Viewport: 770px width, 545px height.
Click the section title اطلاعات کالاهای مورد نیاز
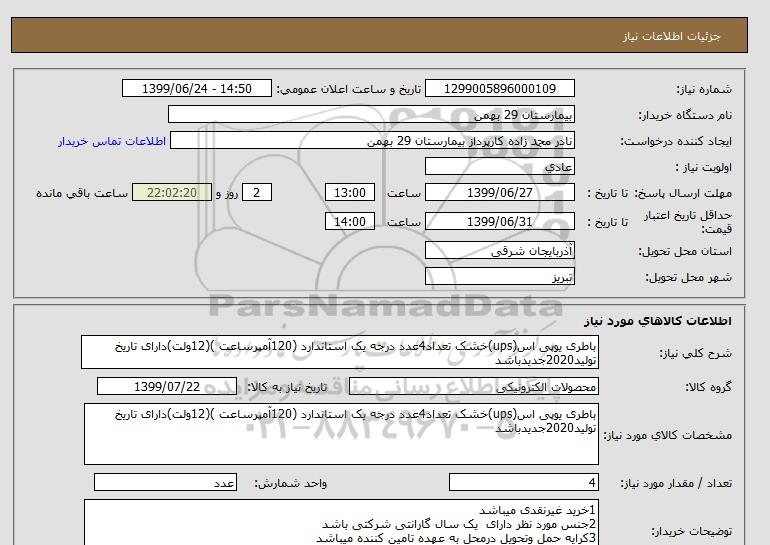point(658,321)
